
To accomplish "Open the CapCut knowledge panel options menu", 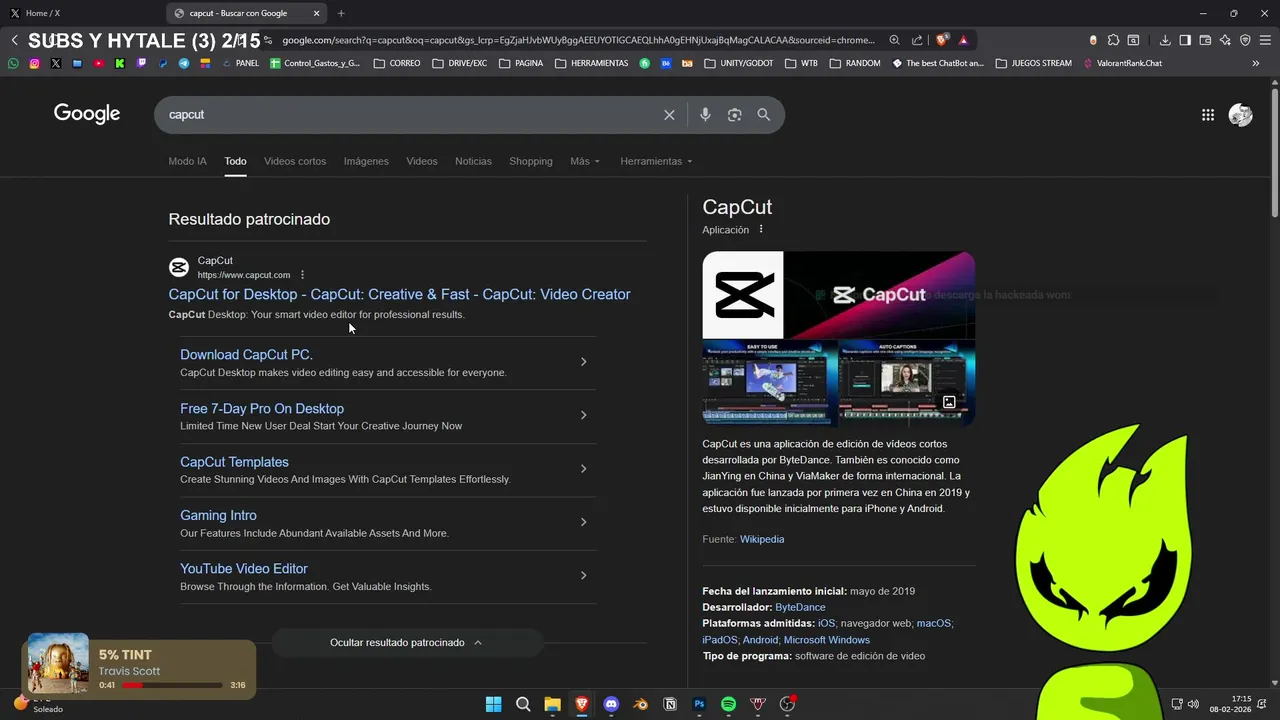I will (761, 229).
